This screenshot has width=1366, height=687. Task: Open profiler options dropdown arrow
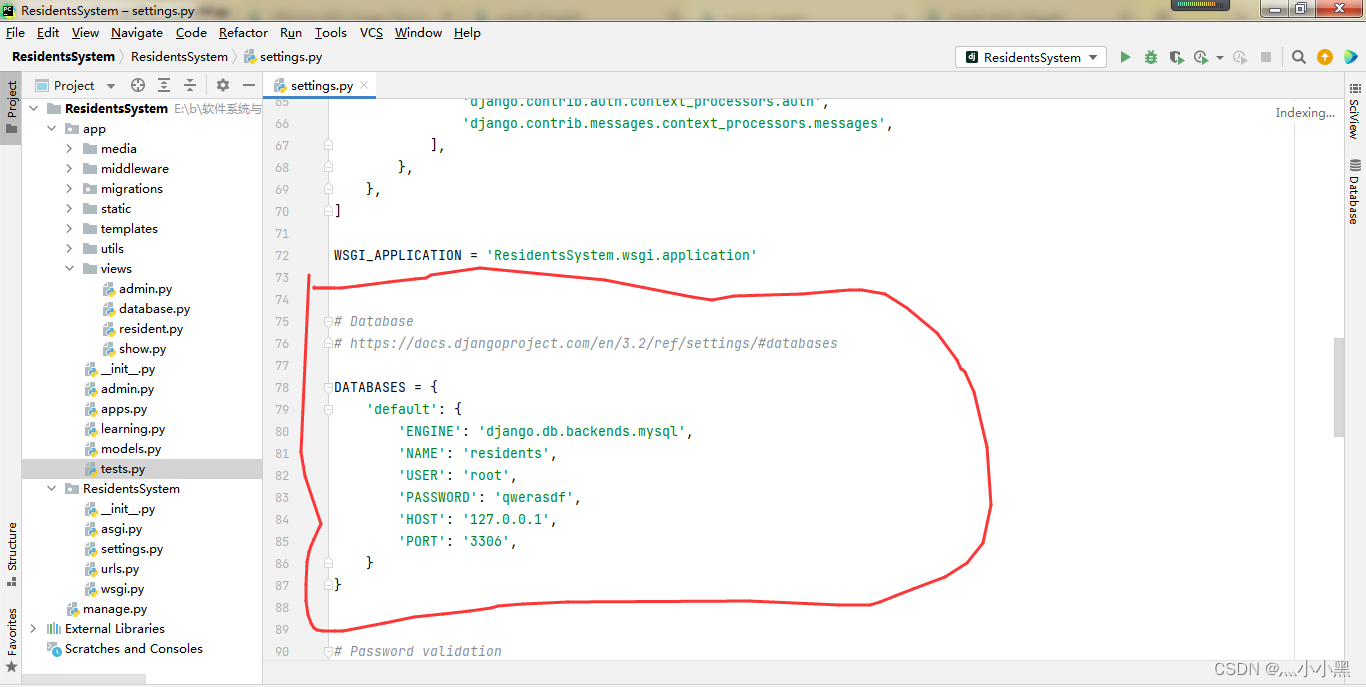1220,58
